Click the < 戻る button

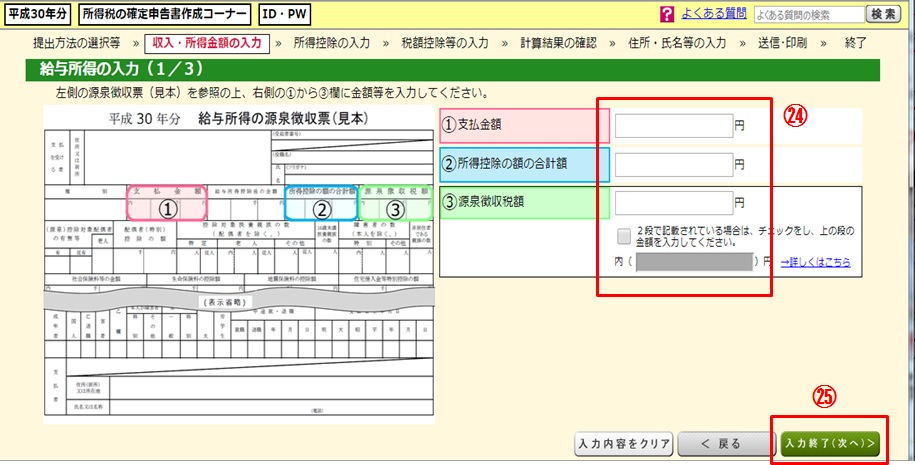pos(726,443)
